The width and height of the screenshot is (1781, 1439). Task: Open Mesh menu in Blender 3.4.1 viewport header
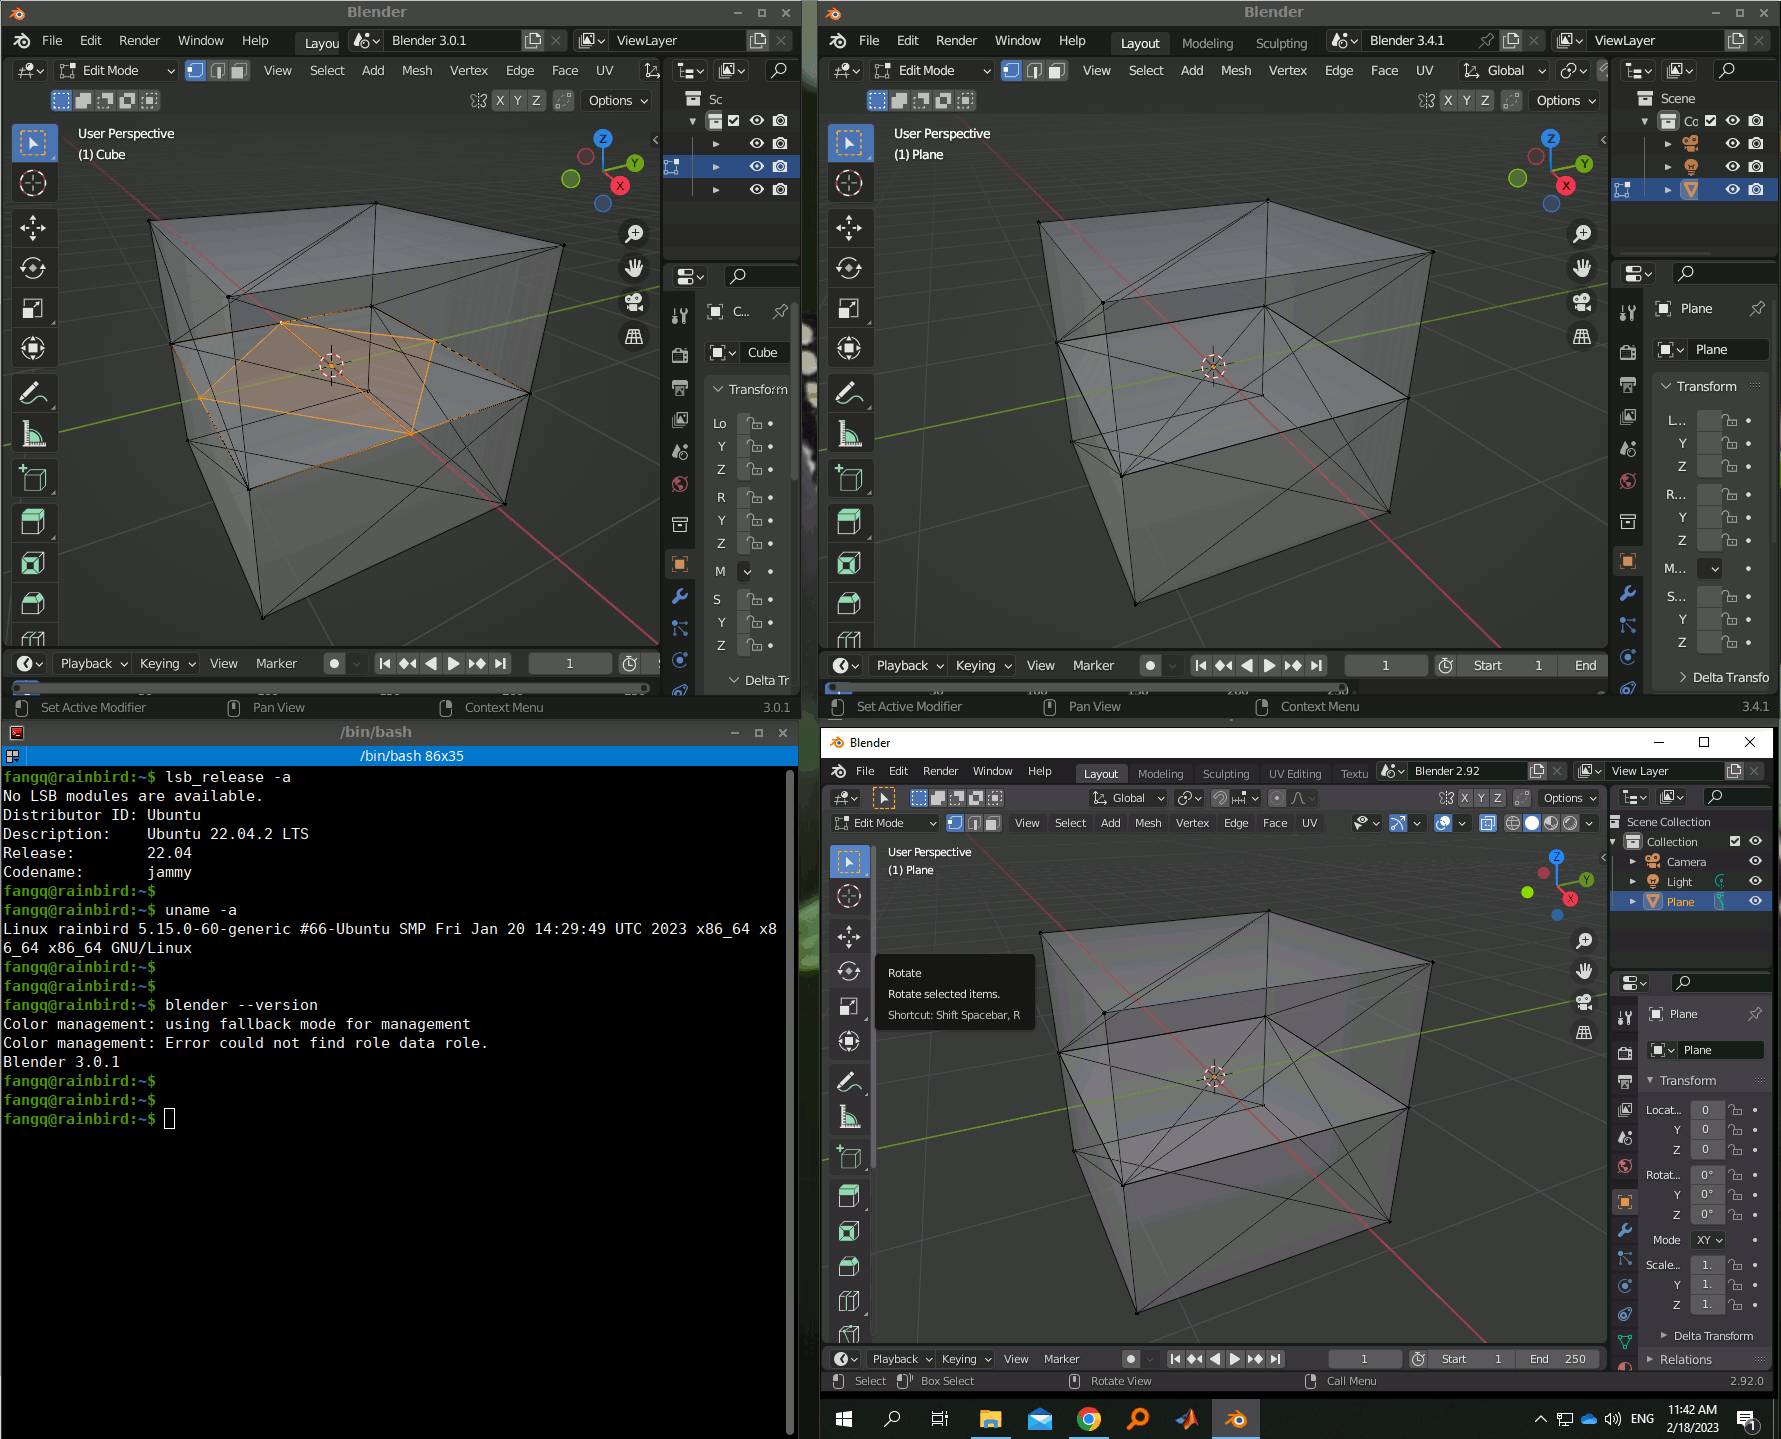pos(1236,70)
